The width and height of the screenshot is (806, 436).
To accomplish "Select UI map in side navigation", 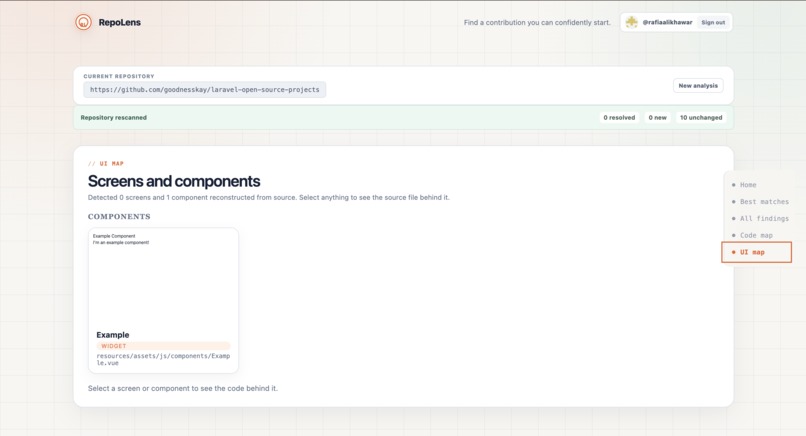I will [756, 252].
